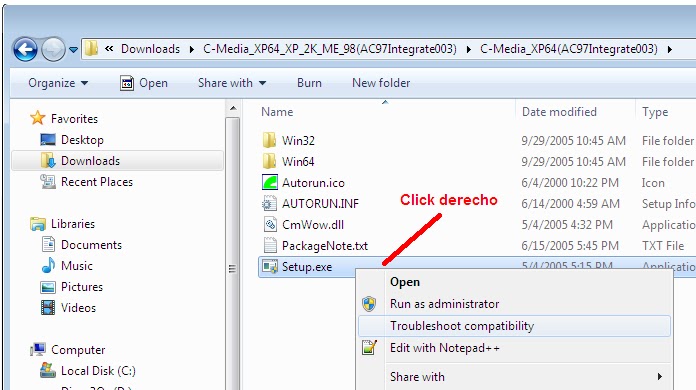Open the Pictures library
The width and height of the screenshot is (696, 390).
coord(82,287)
